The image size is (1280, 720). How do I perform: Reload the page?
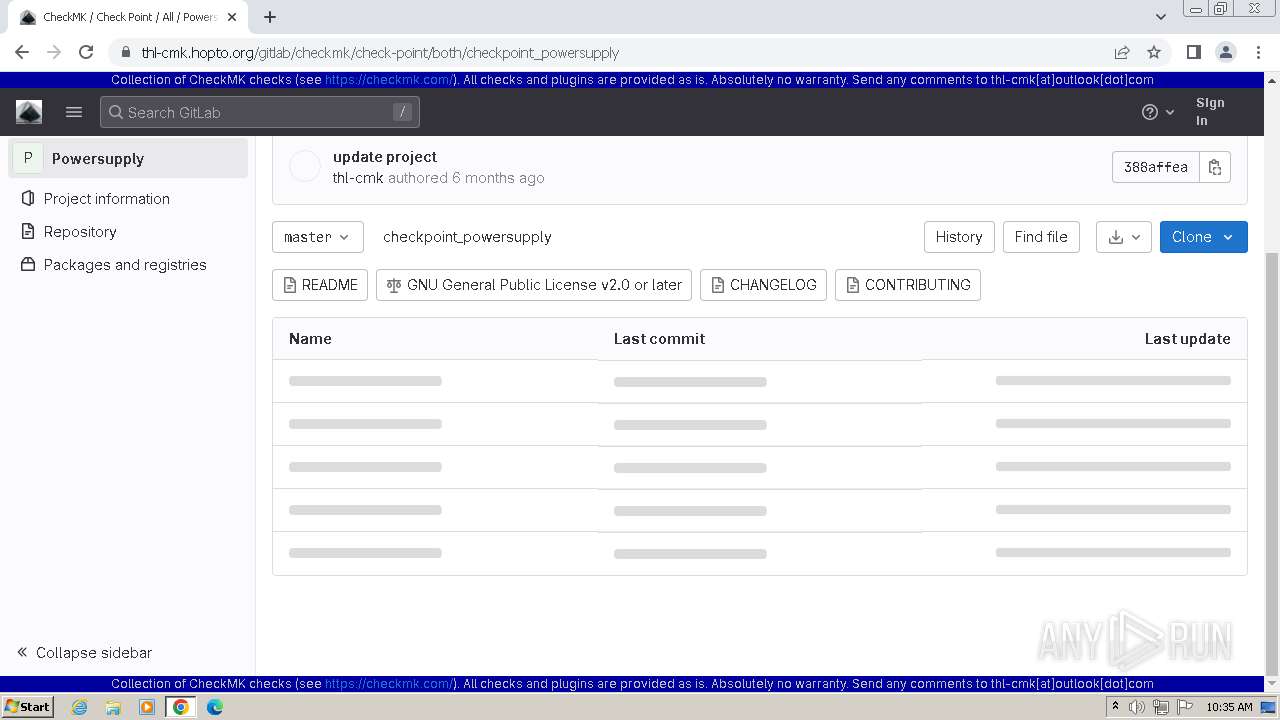click(x=86, y=52)
